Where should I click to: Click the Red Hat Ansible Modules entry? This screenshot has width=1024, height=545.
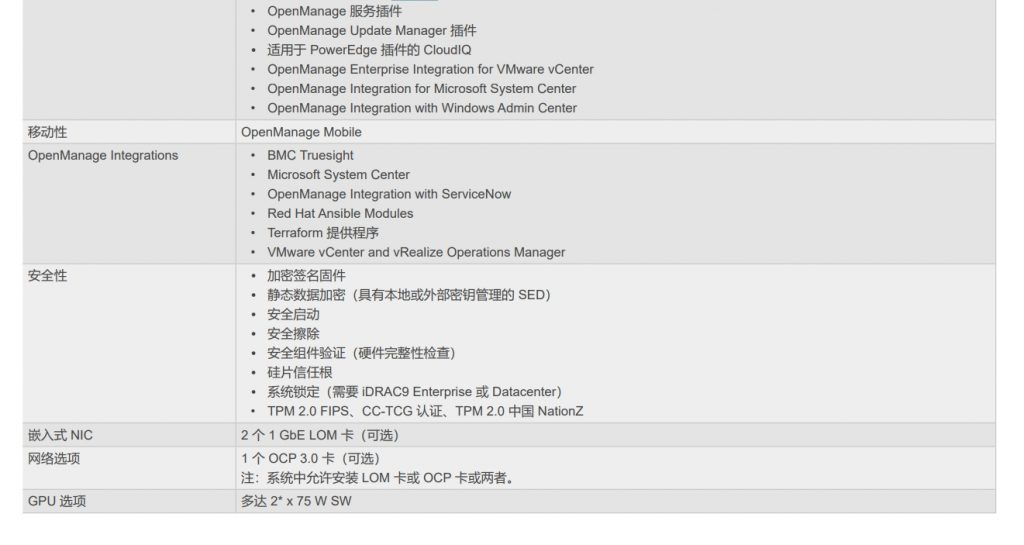tap(340, 213)
